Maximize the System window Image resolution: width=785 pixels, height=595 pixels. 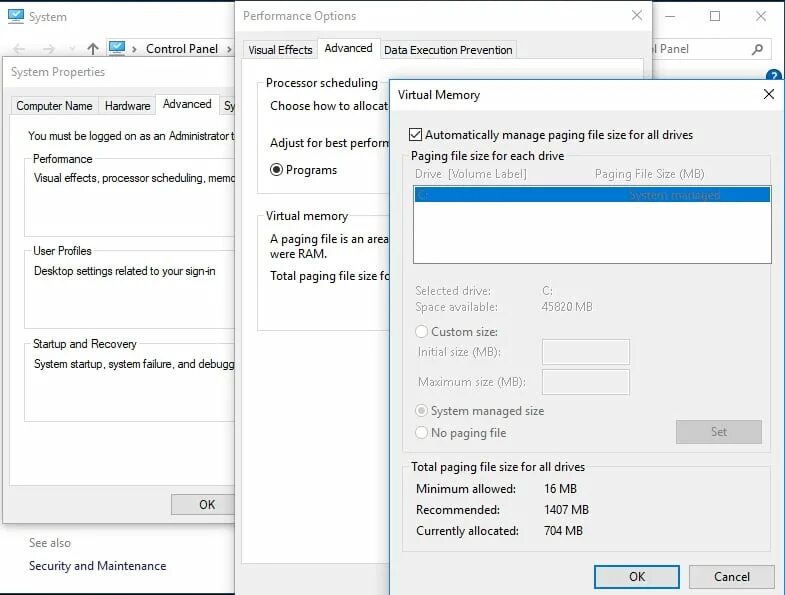click(715, 16)
